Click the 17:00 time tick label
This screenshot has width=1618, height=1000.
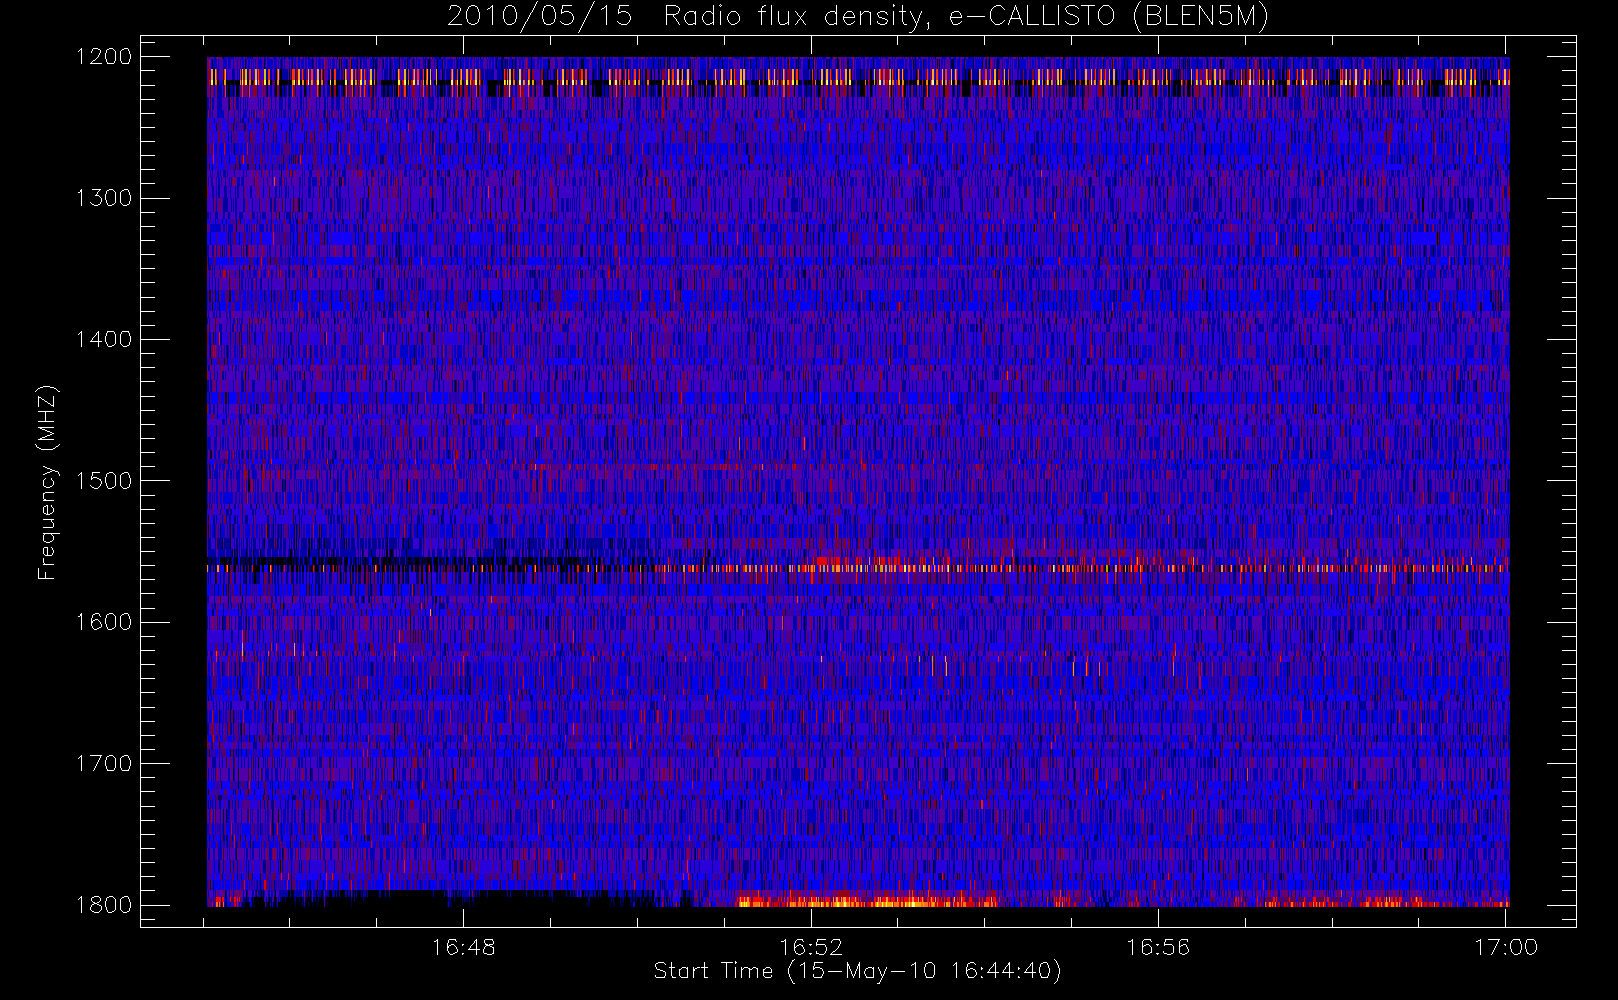point(1505,947)
